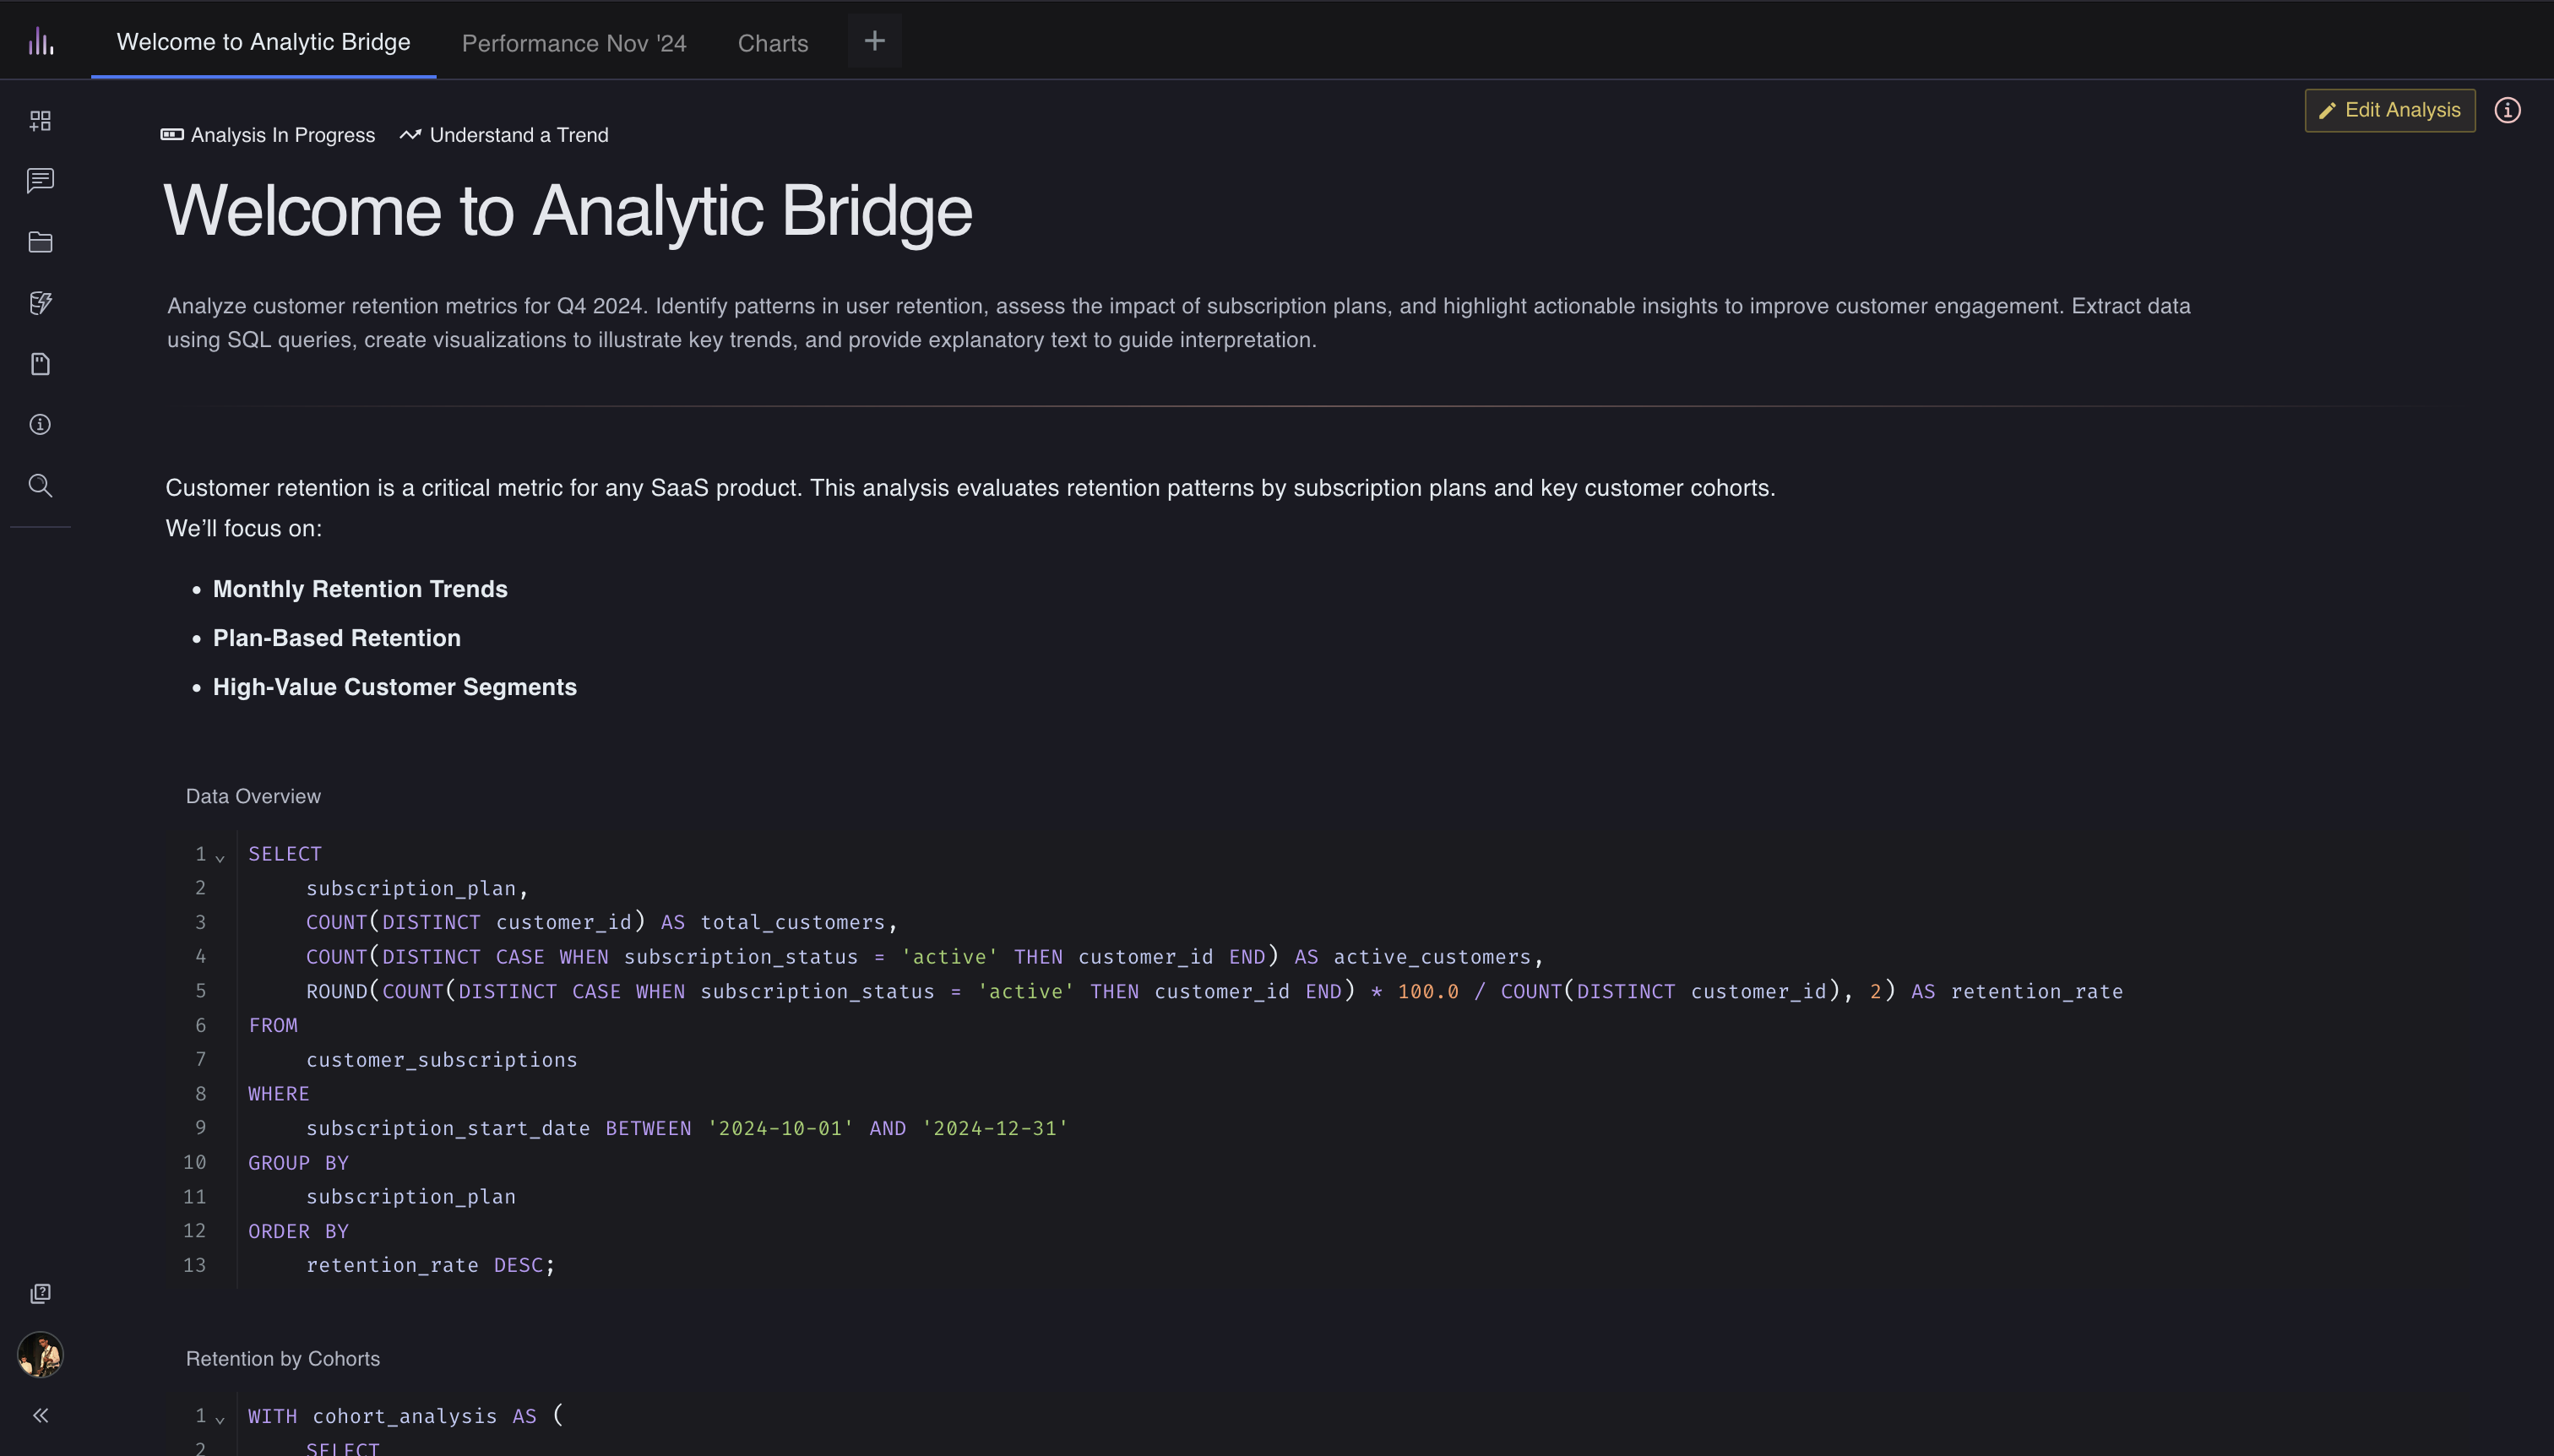Collapse the Data Overview SQL code block
Image resolution: width=2554 pixels, height=1456 pixels.
pos(219,858)
